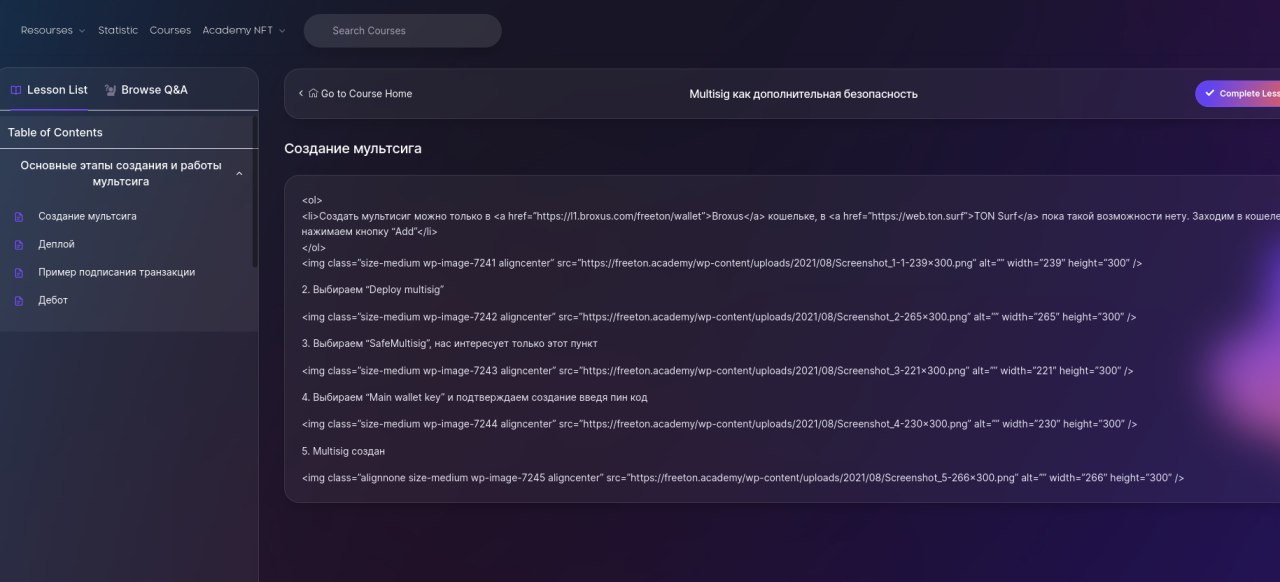Open the Academy NFT dropdown
This screenshot has width=1280, height=582.
pyautogui.click(x=244, y=31)
